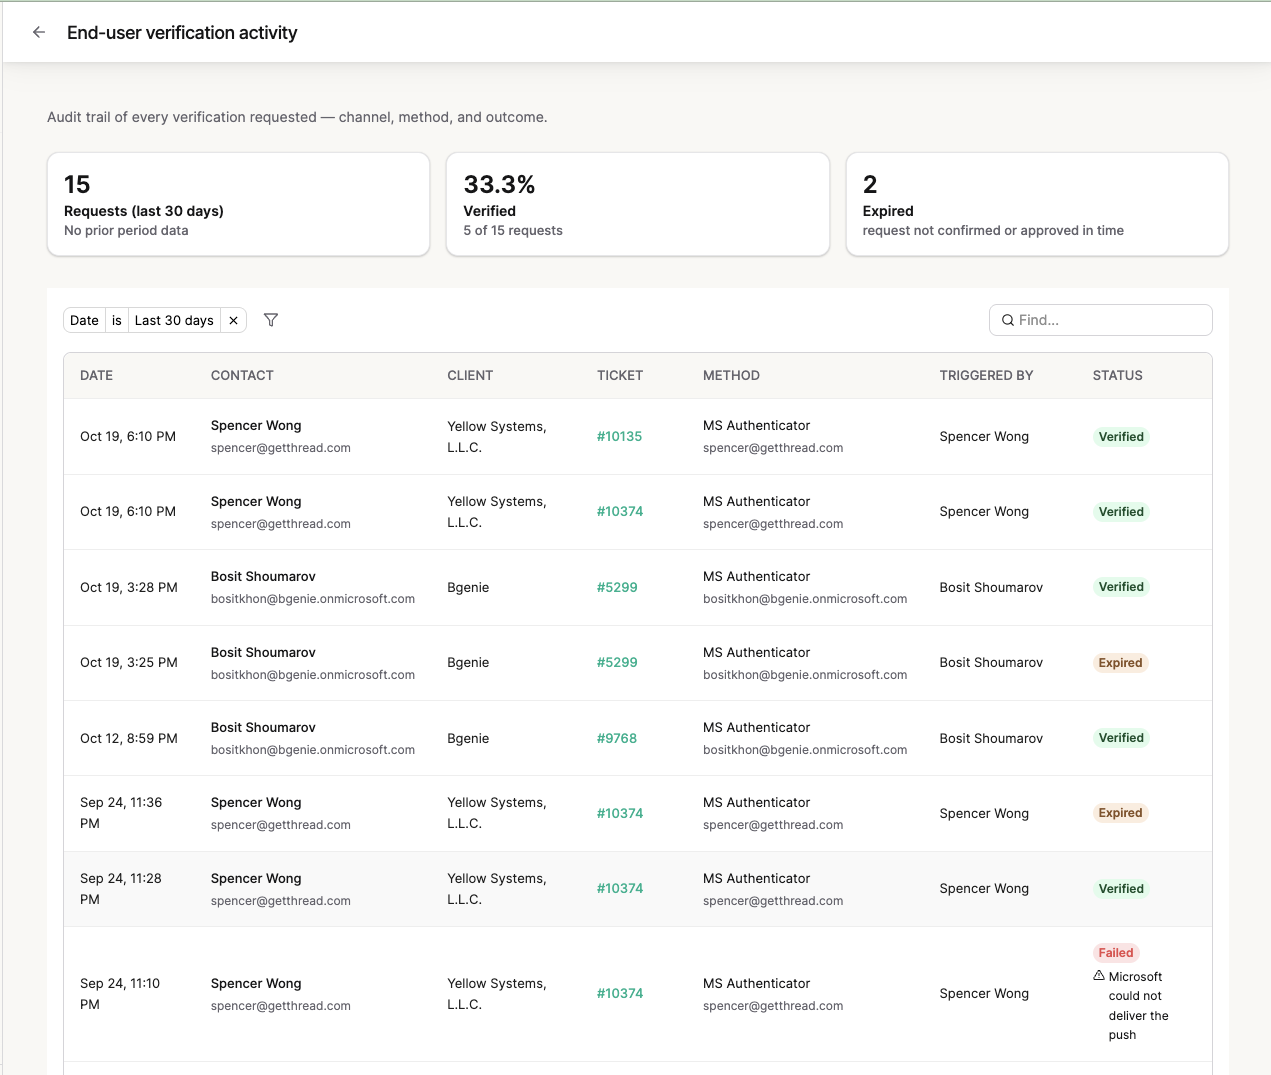Click the Verified badge in the #10135 row
Screen dimensions: 1271x1075
(x=1121, y=437)
